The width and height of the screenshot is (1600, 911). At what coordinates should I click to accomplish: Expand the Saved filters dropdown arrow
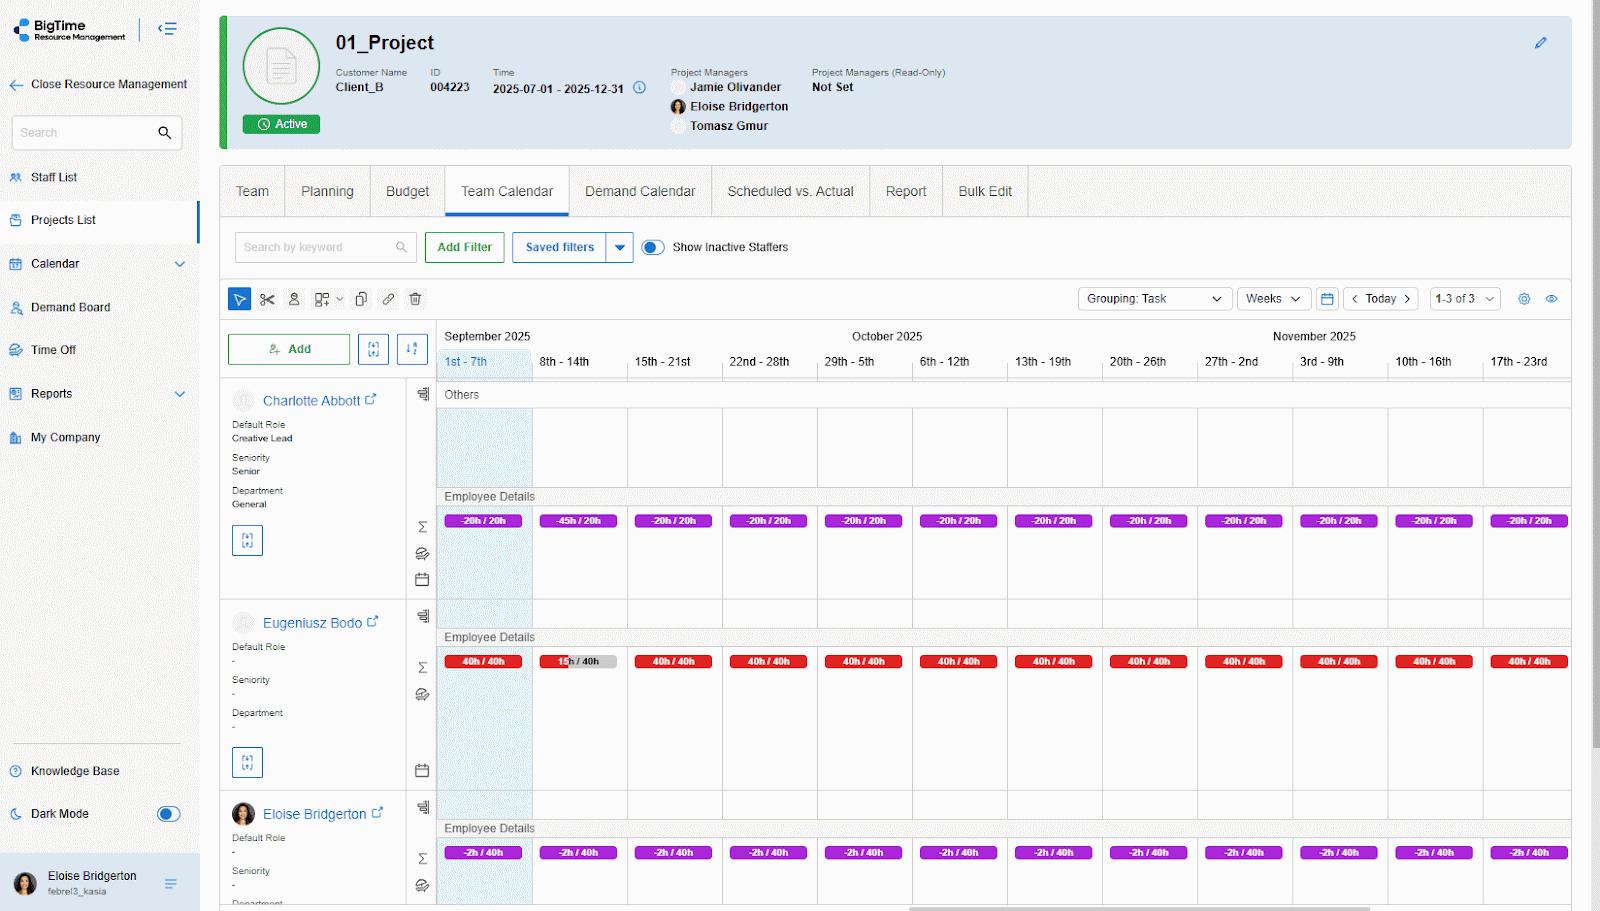(x=620, y=247)
